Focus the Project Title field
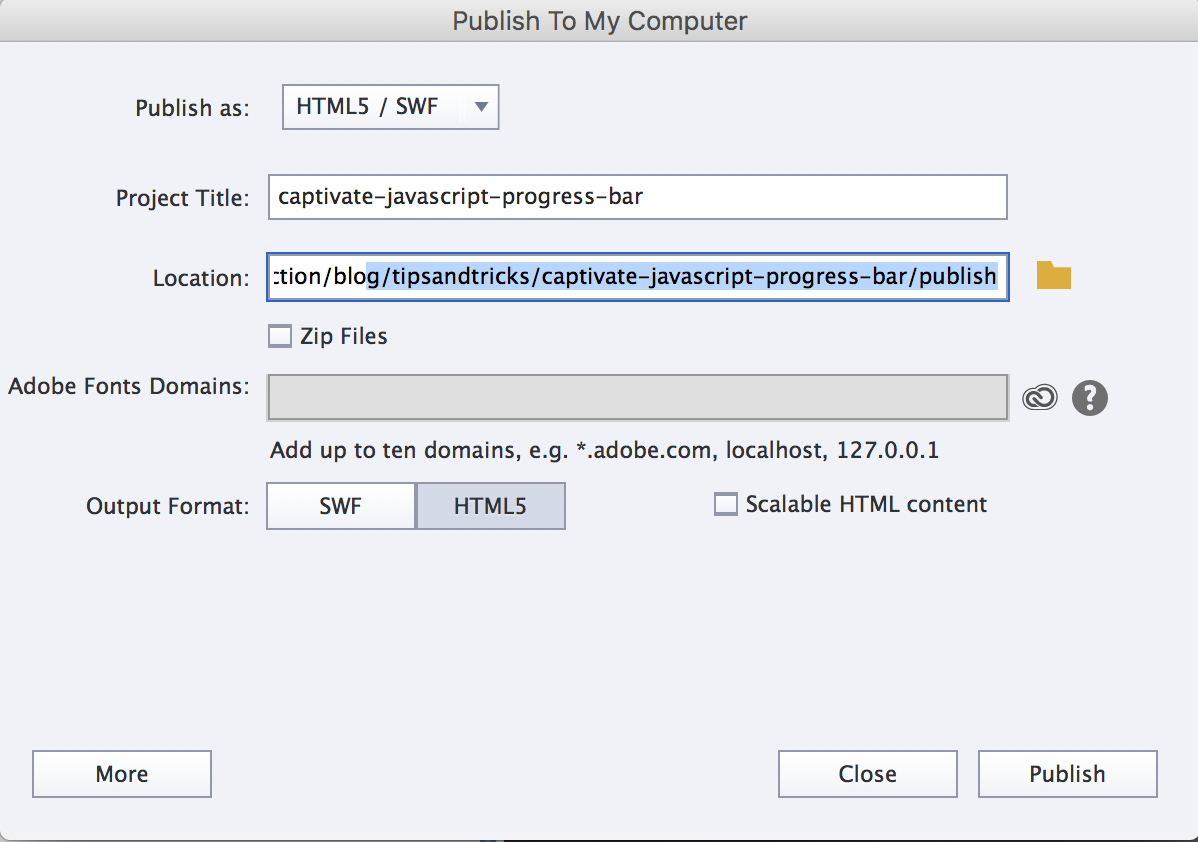1198x842 pixels. tap(638, 197)
